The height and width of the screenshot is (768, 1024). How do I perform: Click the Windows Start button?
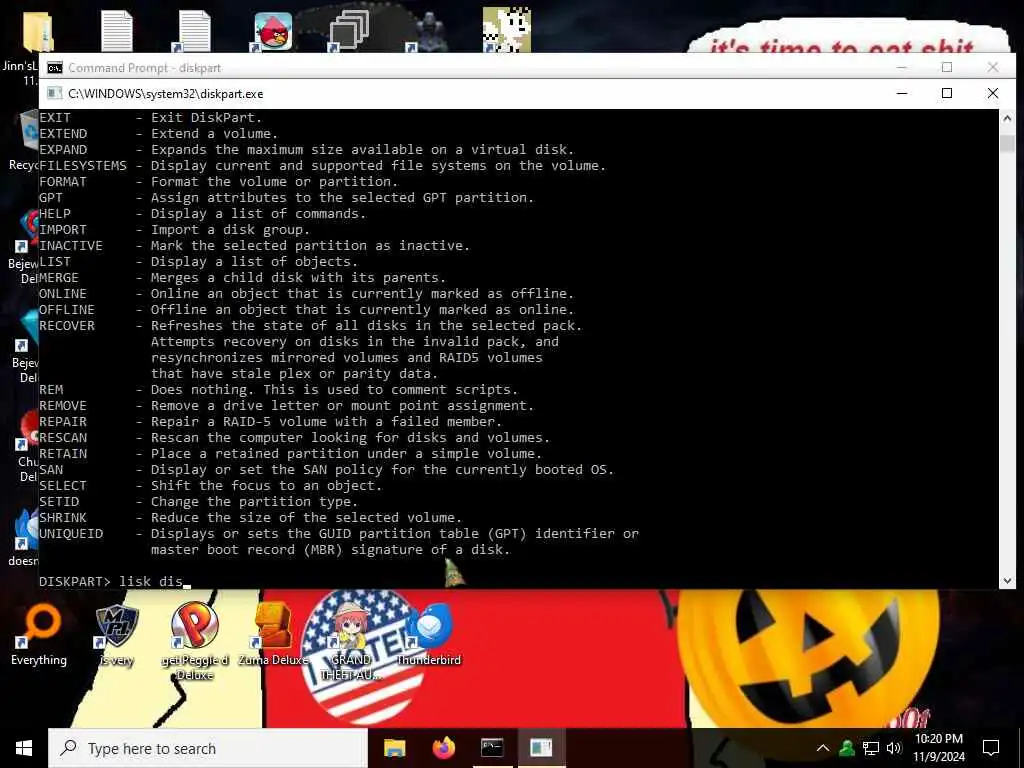(24, 748)
